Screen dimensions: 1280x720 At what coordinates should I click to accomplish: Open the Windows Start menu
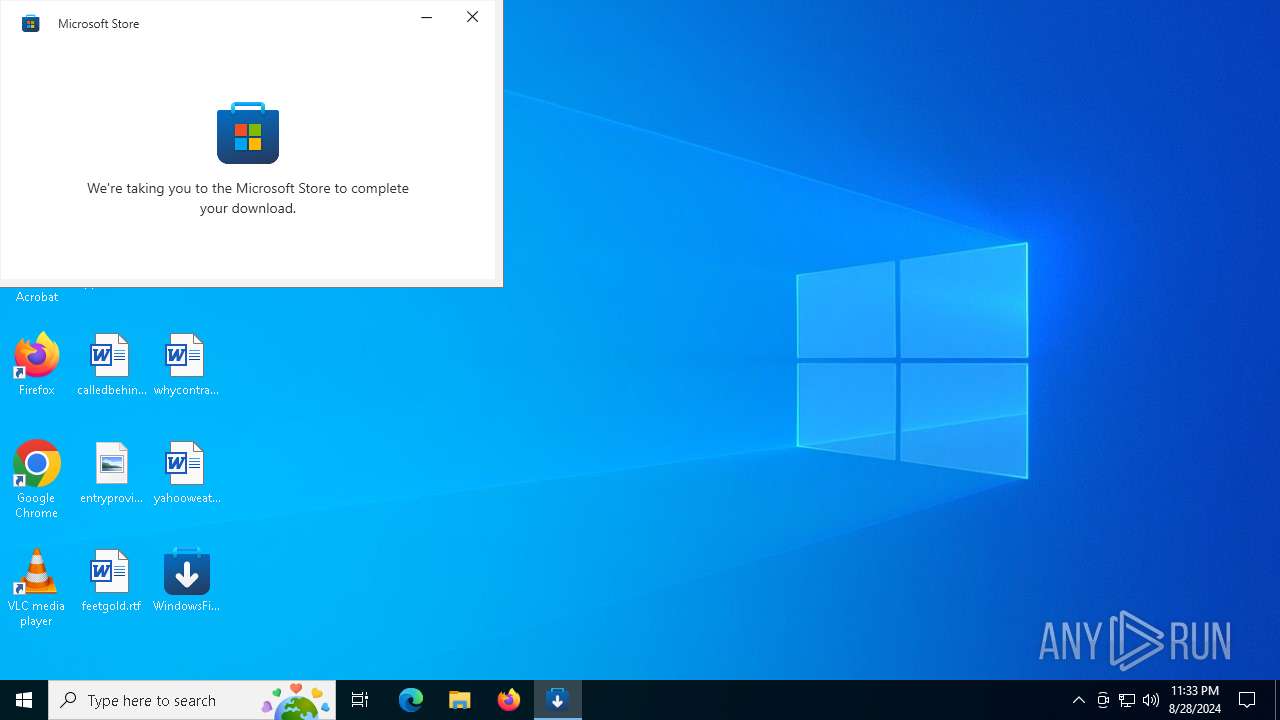(x=24, y=700)
